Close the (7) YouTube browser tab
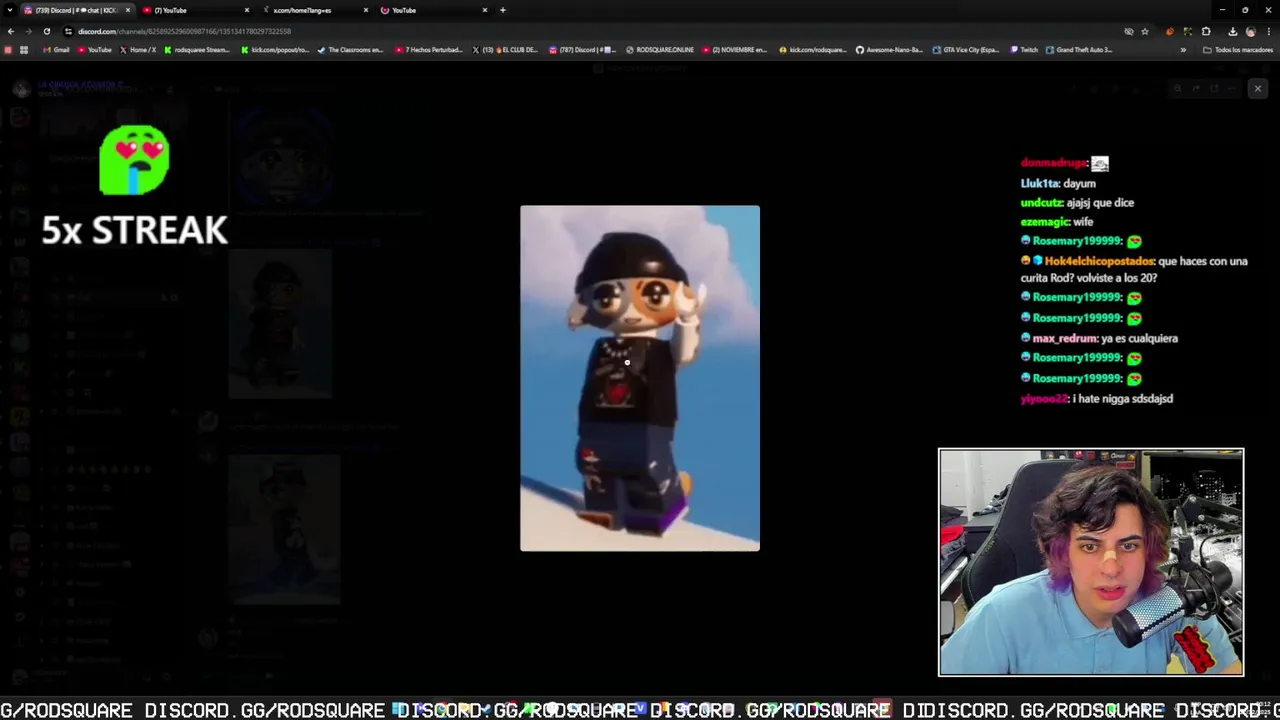 click(x=247, y=10)
